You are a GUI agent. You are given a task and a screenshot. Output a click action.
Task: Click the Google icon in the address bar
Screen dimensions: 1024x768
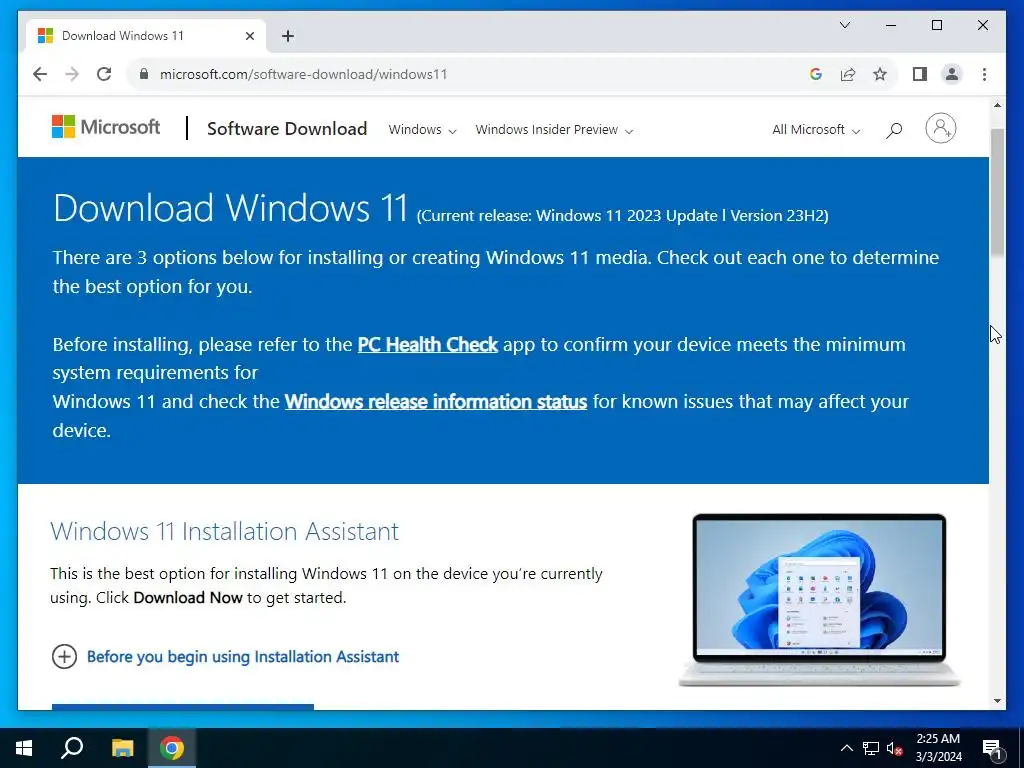point(815,74)
